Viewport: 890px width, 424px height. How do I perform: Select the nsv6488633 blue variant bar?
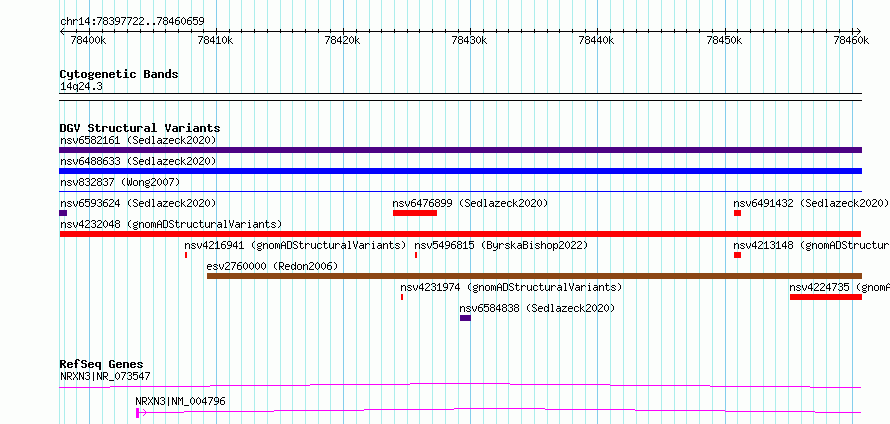tap(460, 171)
